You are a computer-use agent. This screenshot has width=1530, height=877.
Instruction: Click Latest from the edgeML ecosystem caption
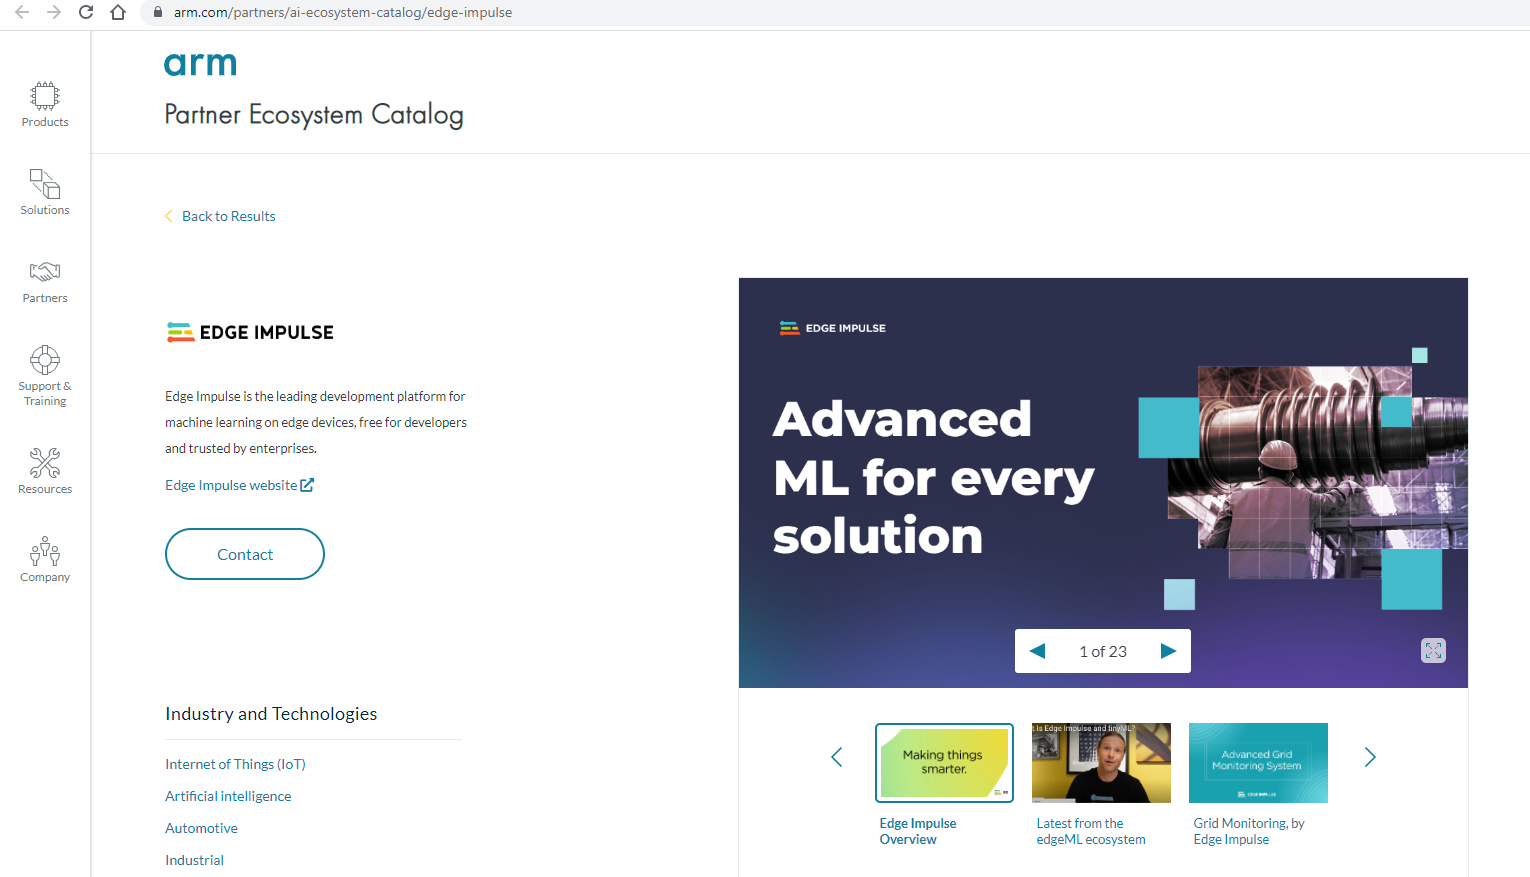[x=1091, y=831]
